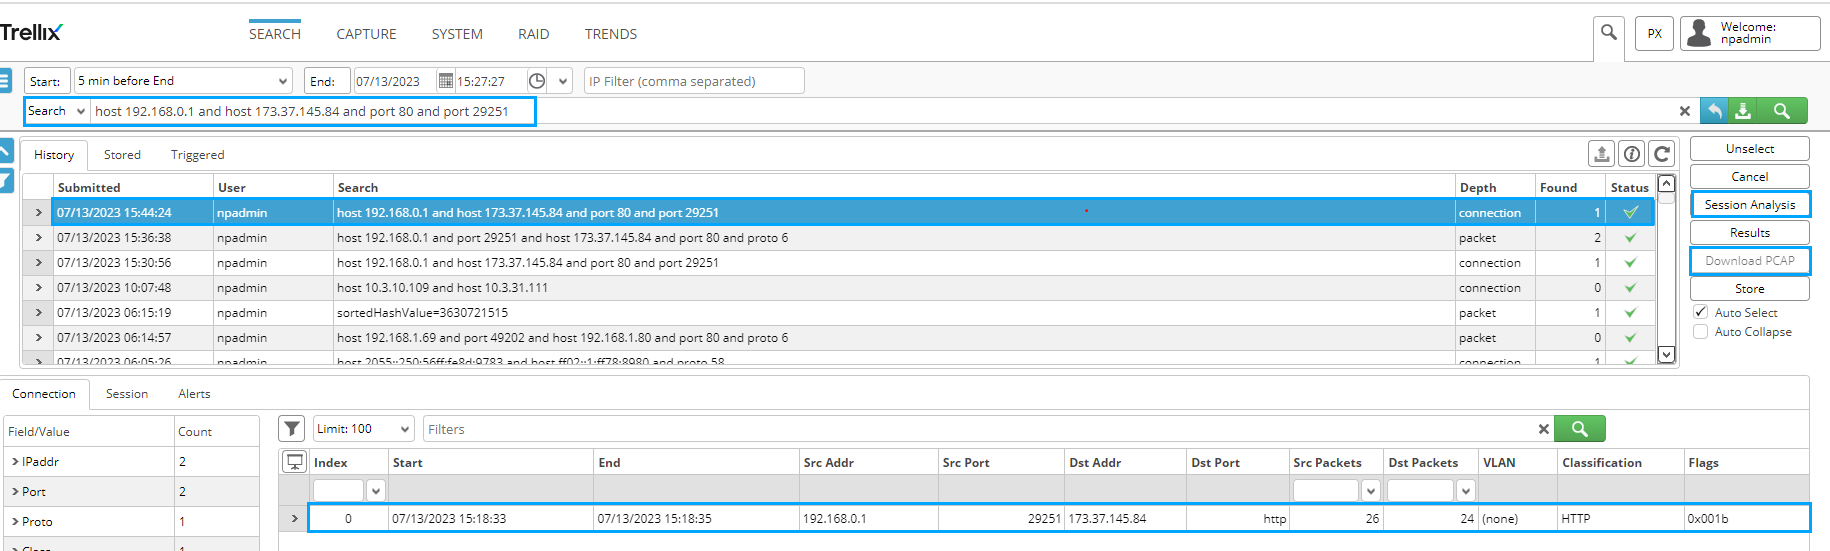
Task: Click the Results button
Action: 1750,233
